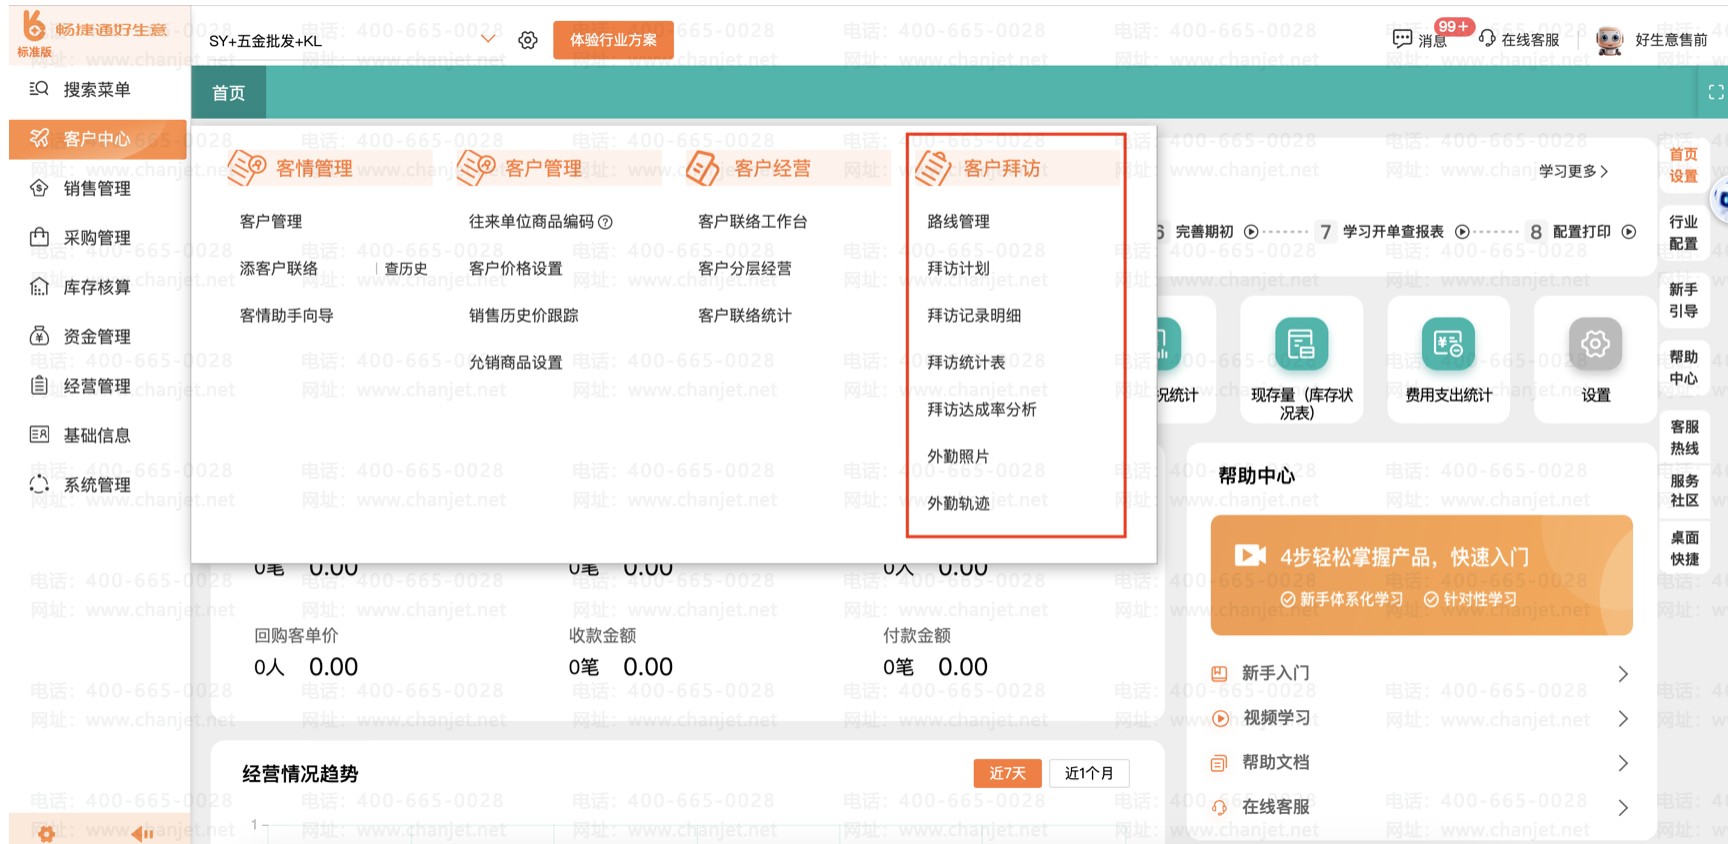Screen dimensions: 1728x844
Task: Click help icon beside 往来单位商品编码
Action: tap(605, 222)
